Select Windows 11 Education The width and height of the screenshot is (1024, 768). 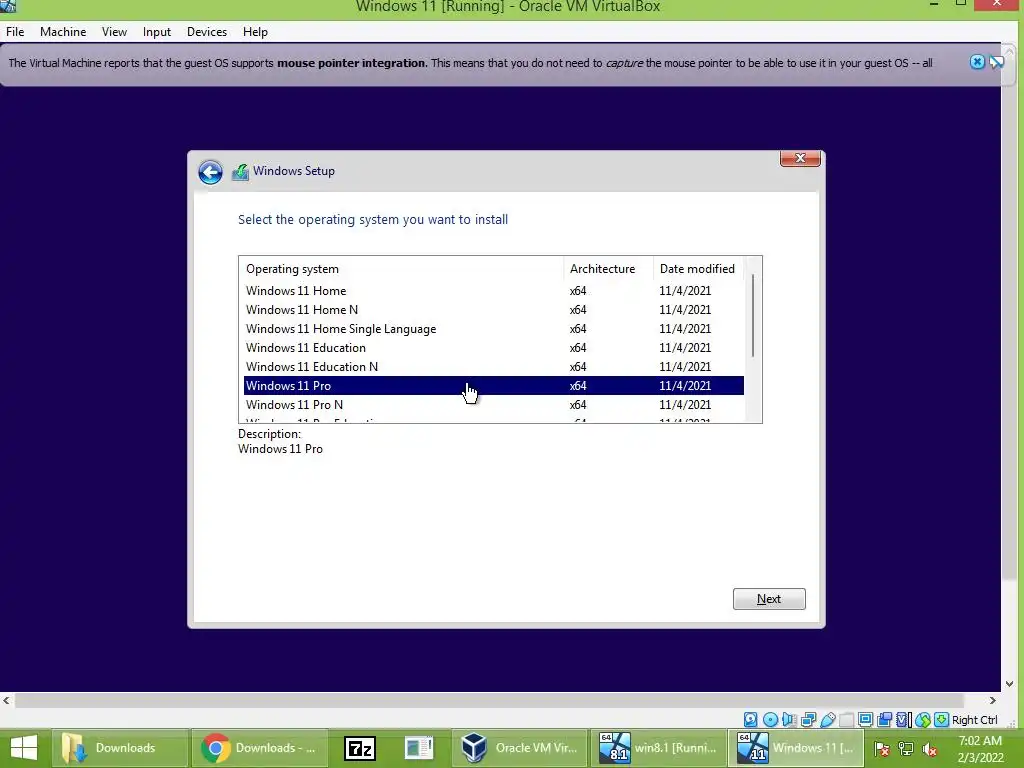[494, 347]
